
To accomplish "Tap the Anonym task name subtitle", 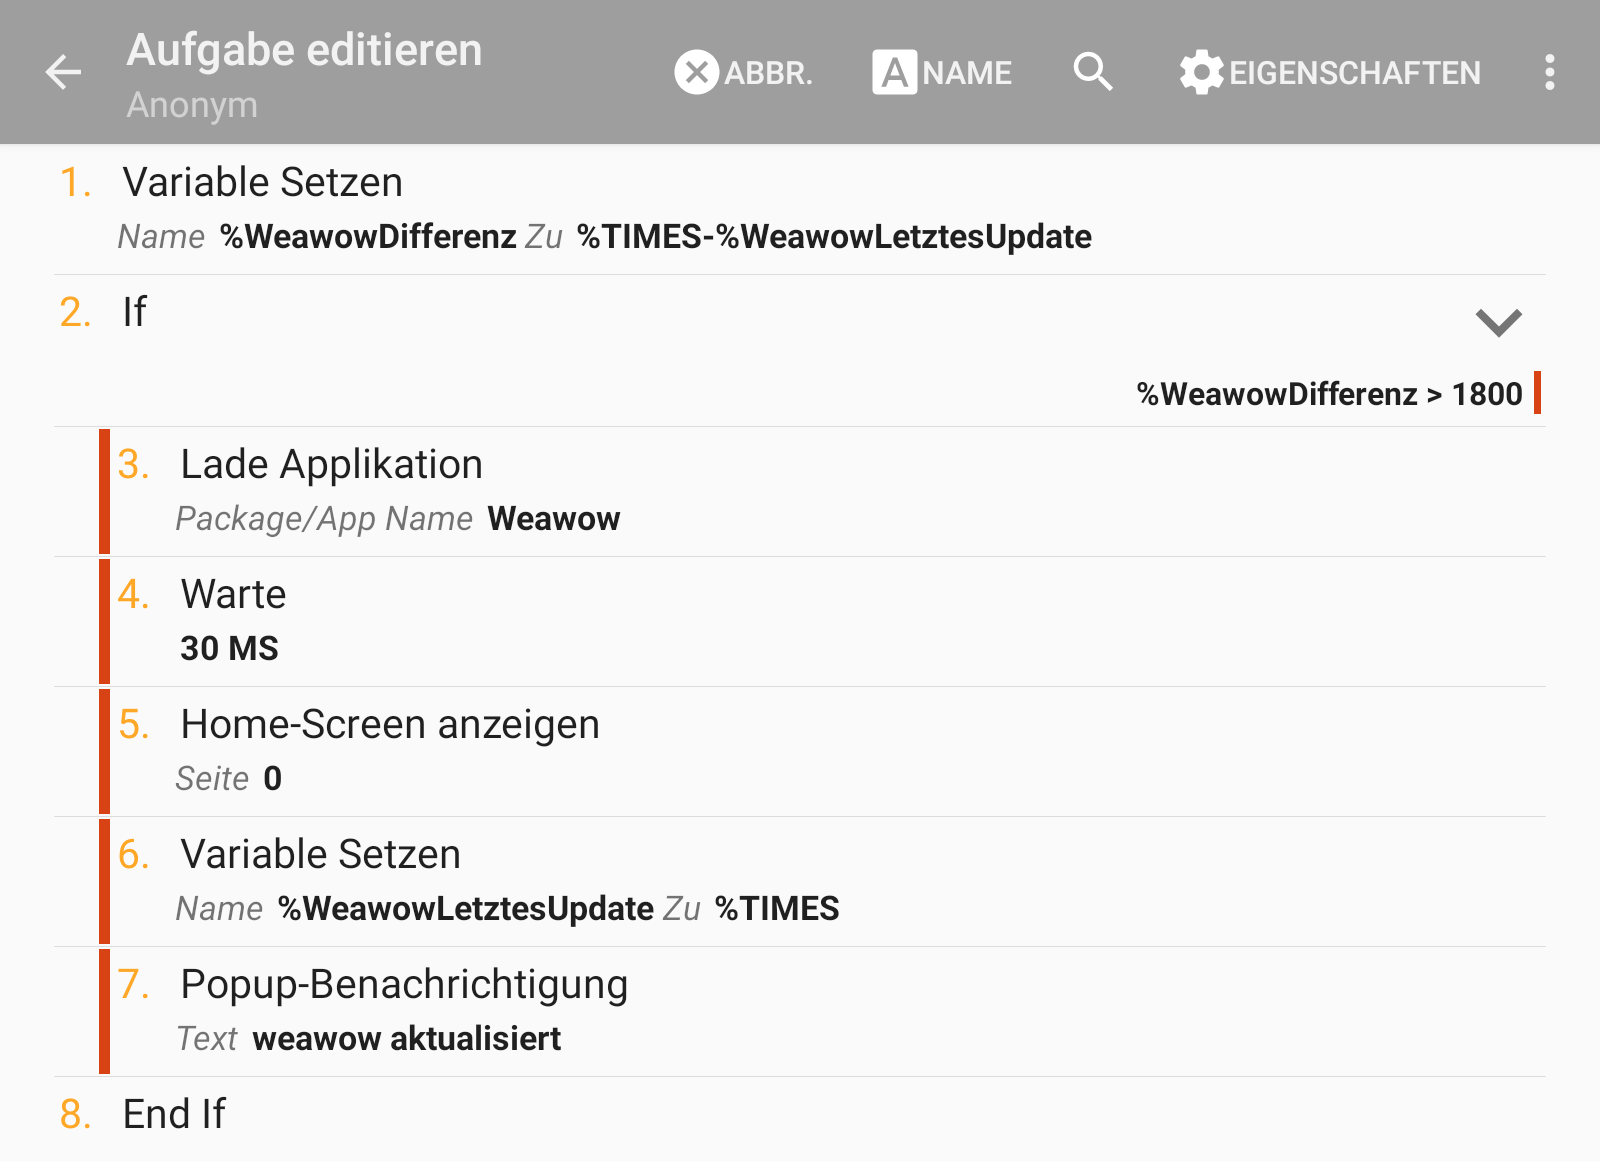I will coord(192,104).
